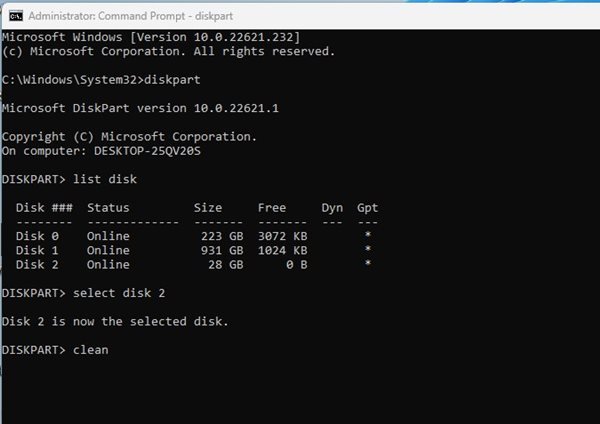
Task: Click the Status column header
Action: pos(108,207)
